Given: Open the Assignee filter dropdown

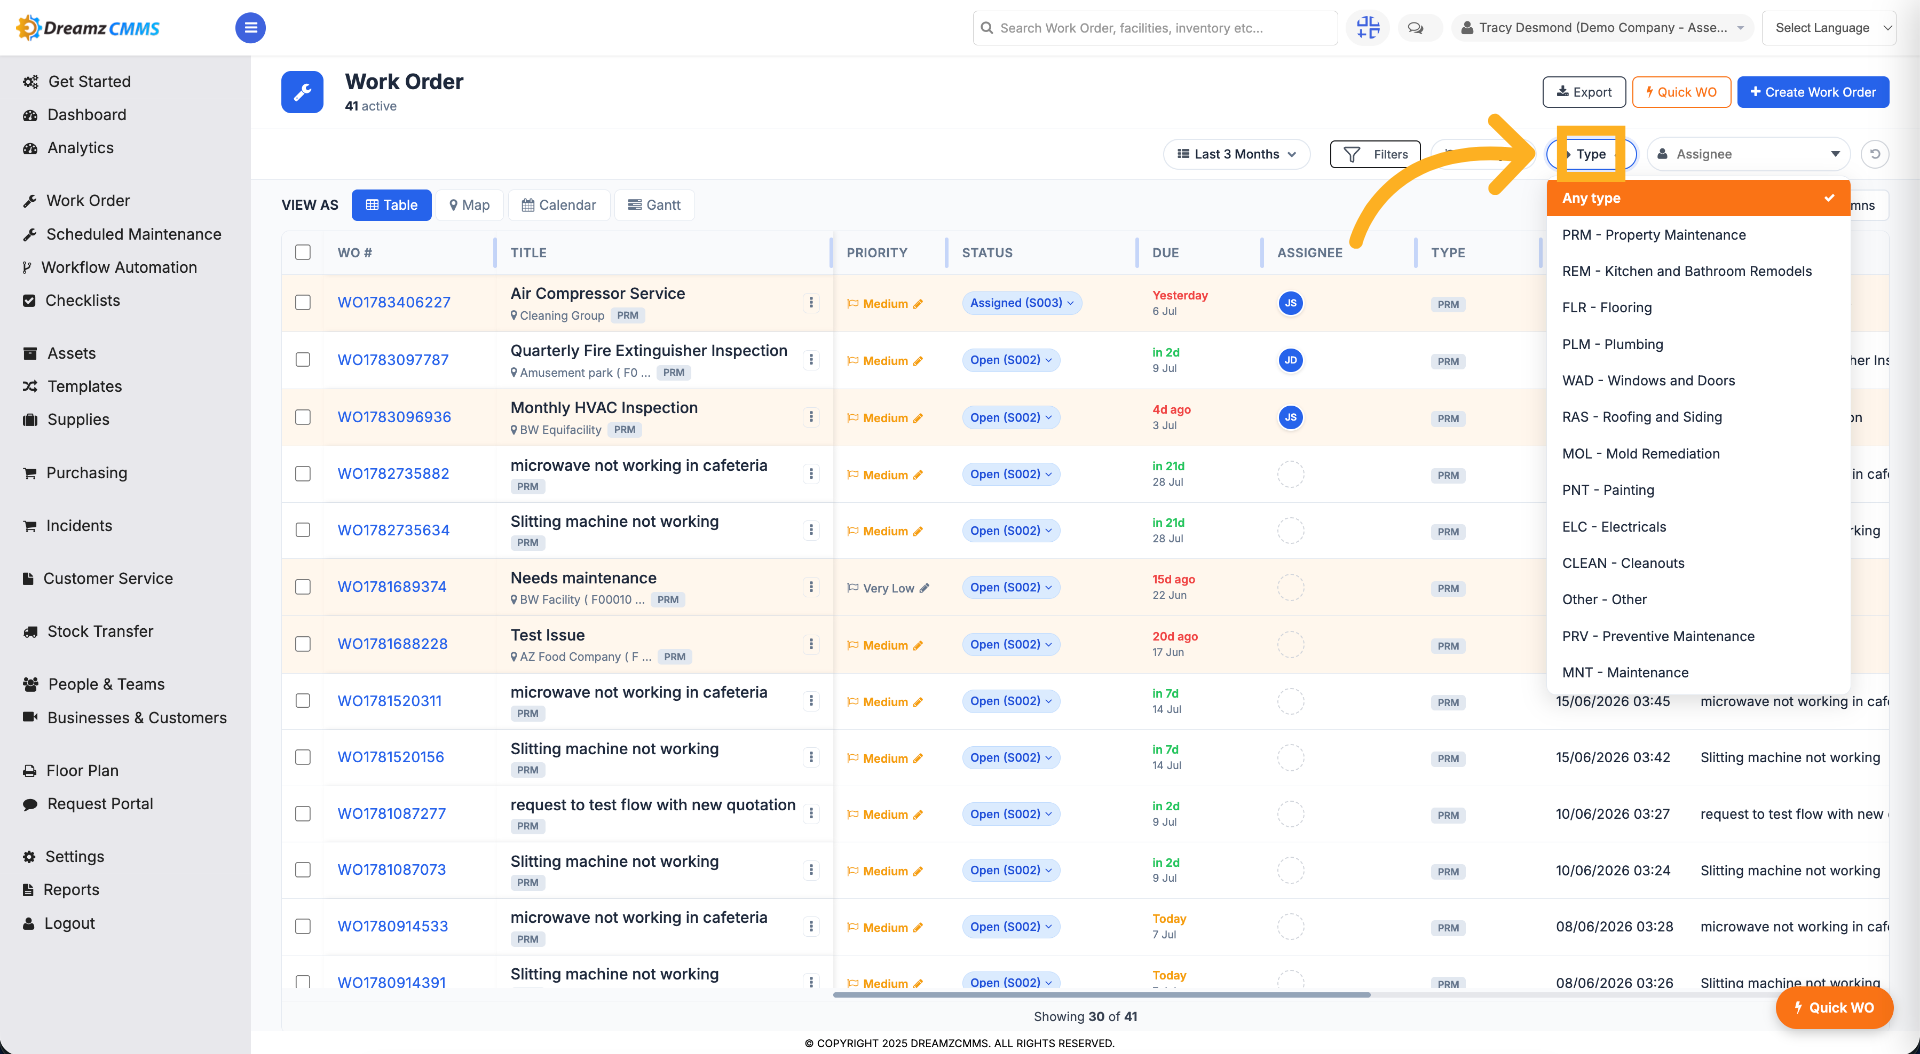Looking at the screenshot, I should [x=1748, y=154].
